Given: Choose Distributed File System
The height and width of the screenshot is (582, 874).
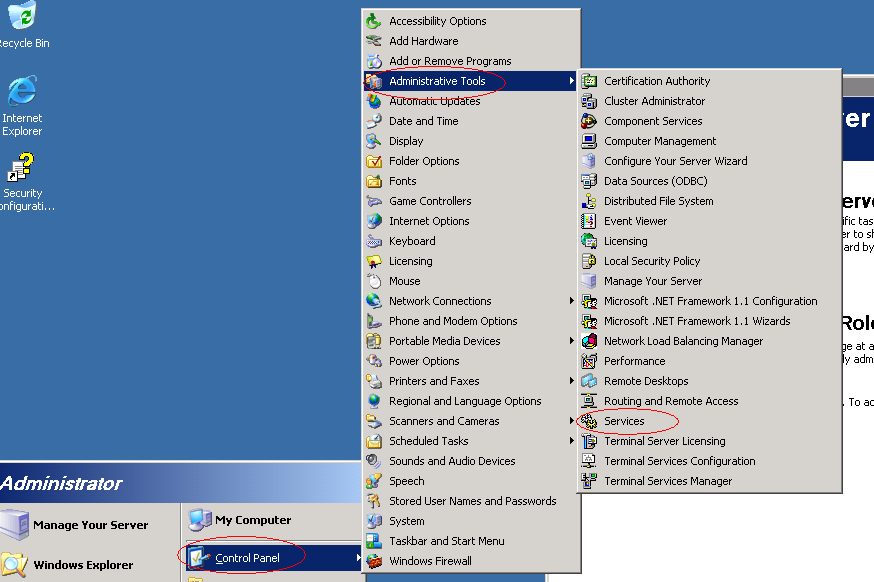Looking at the screenshot, I should 710,201.
